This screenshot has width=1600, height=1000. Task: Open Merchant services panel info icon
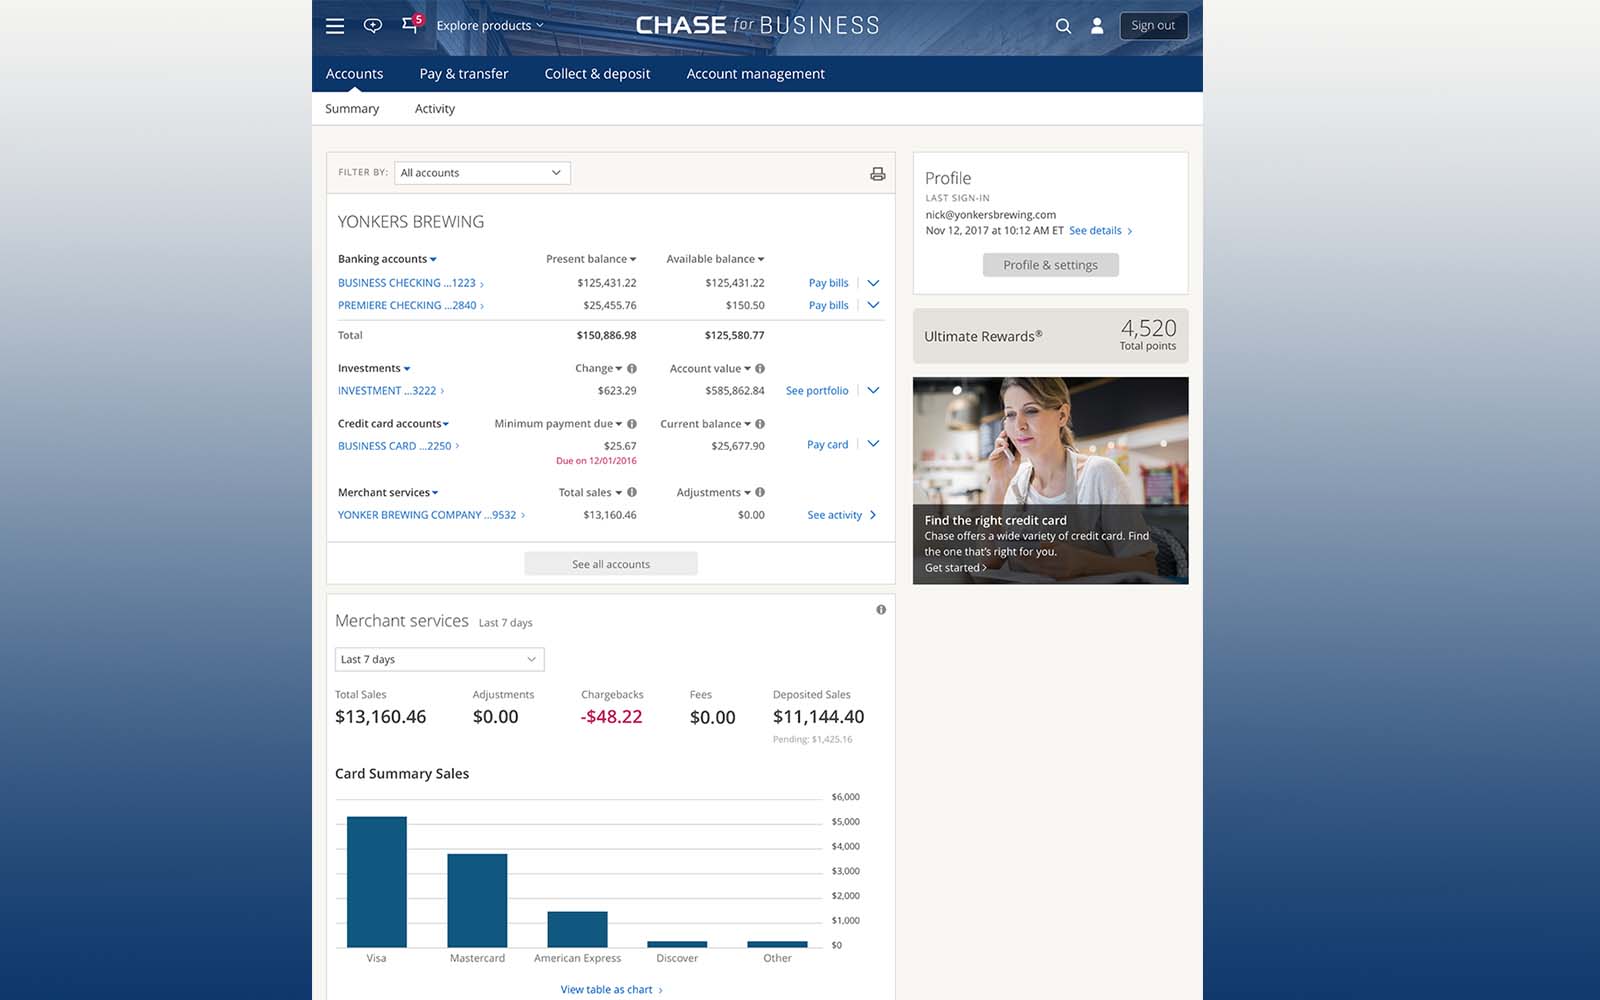[881, 610]
